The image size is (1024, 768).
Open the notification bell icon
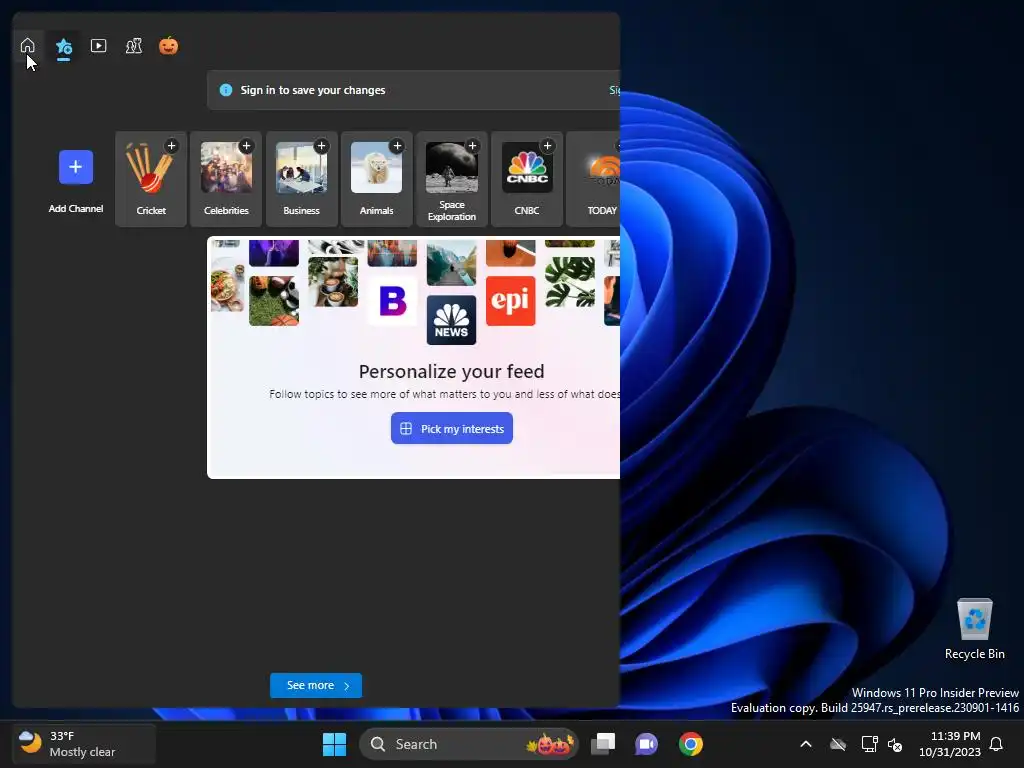point(997,744)
